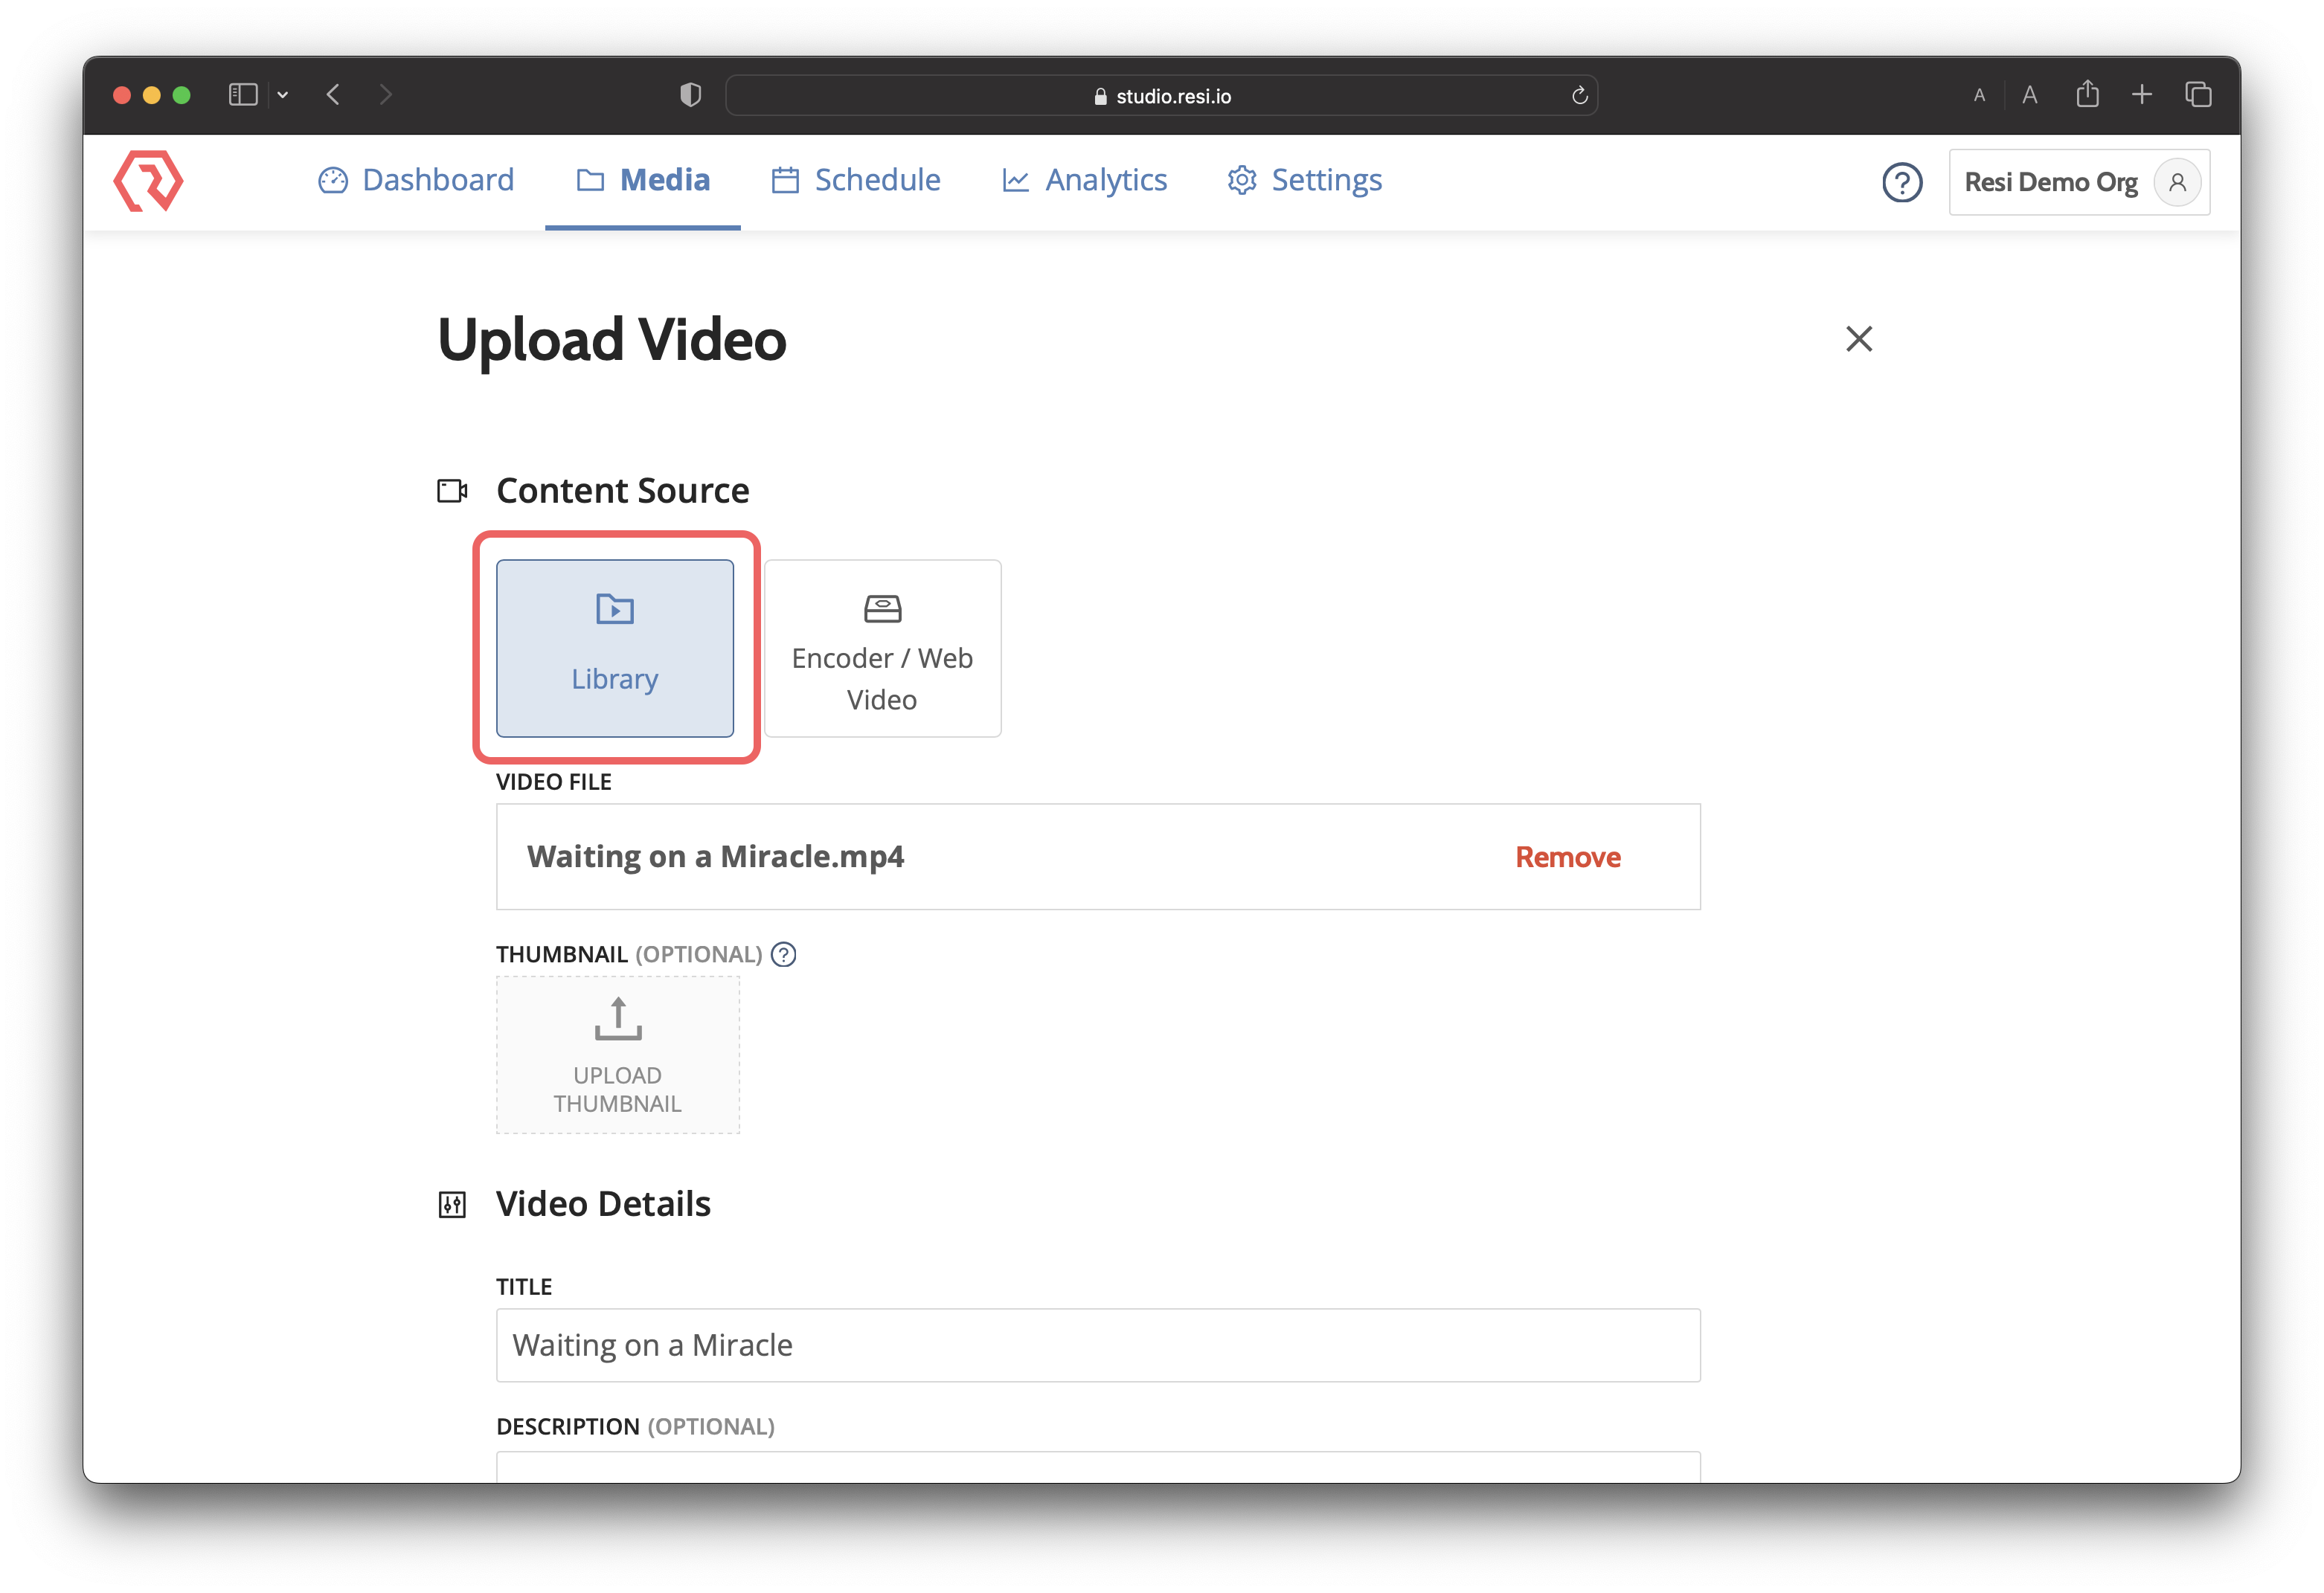Click the Title input field
Image resolution: width=2324 pixels, height=1593 pixels.
click(1098, 1345)
